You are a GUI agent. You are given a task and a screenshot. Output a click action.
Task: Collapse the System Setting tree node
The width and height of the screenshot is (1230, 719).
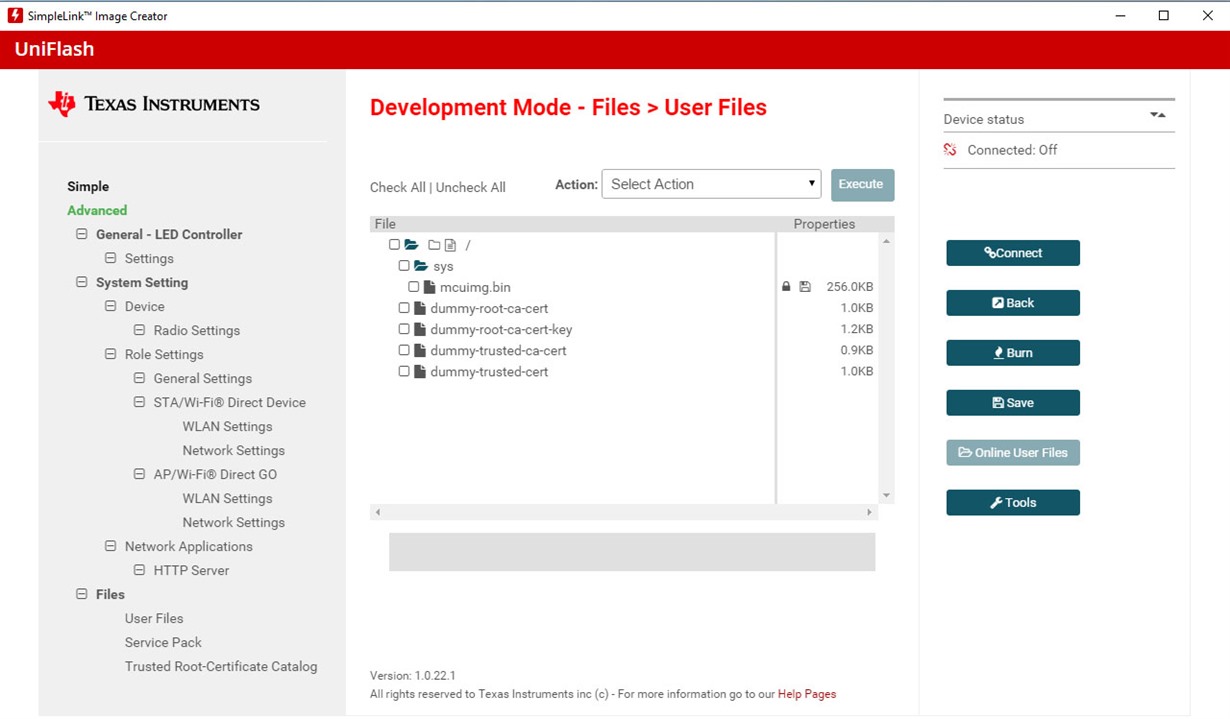click(x=82, y=282)
